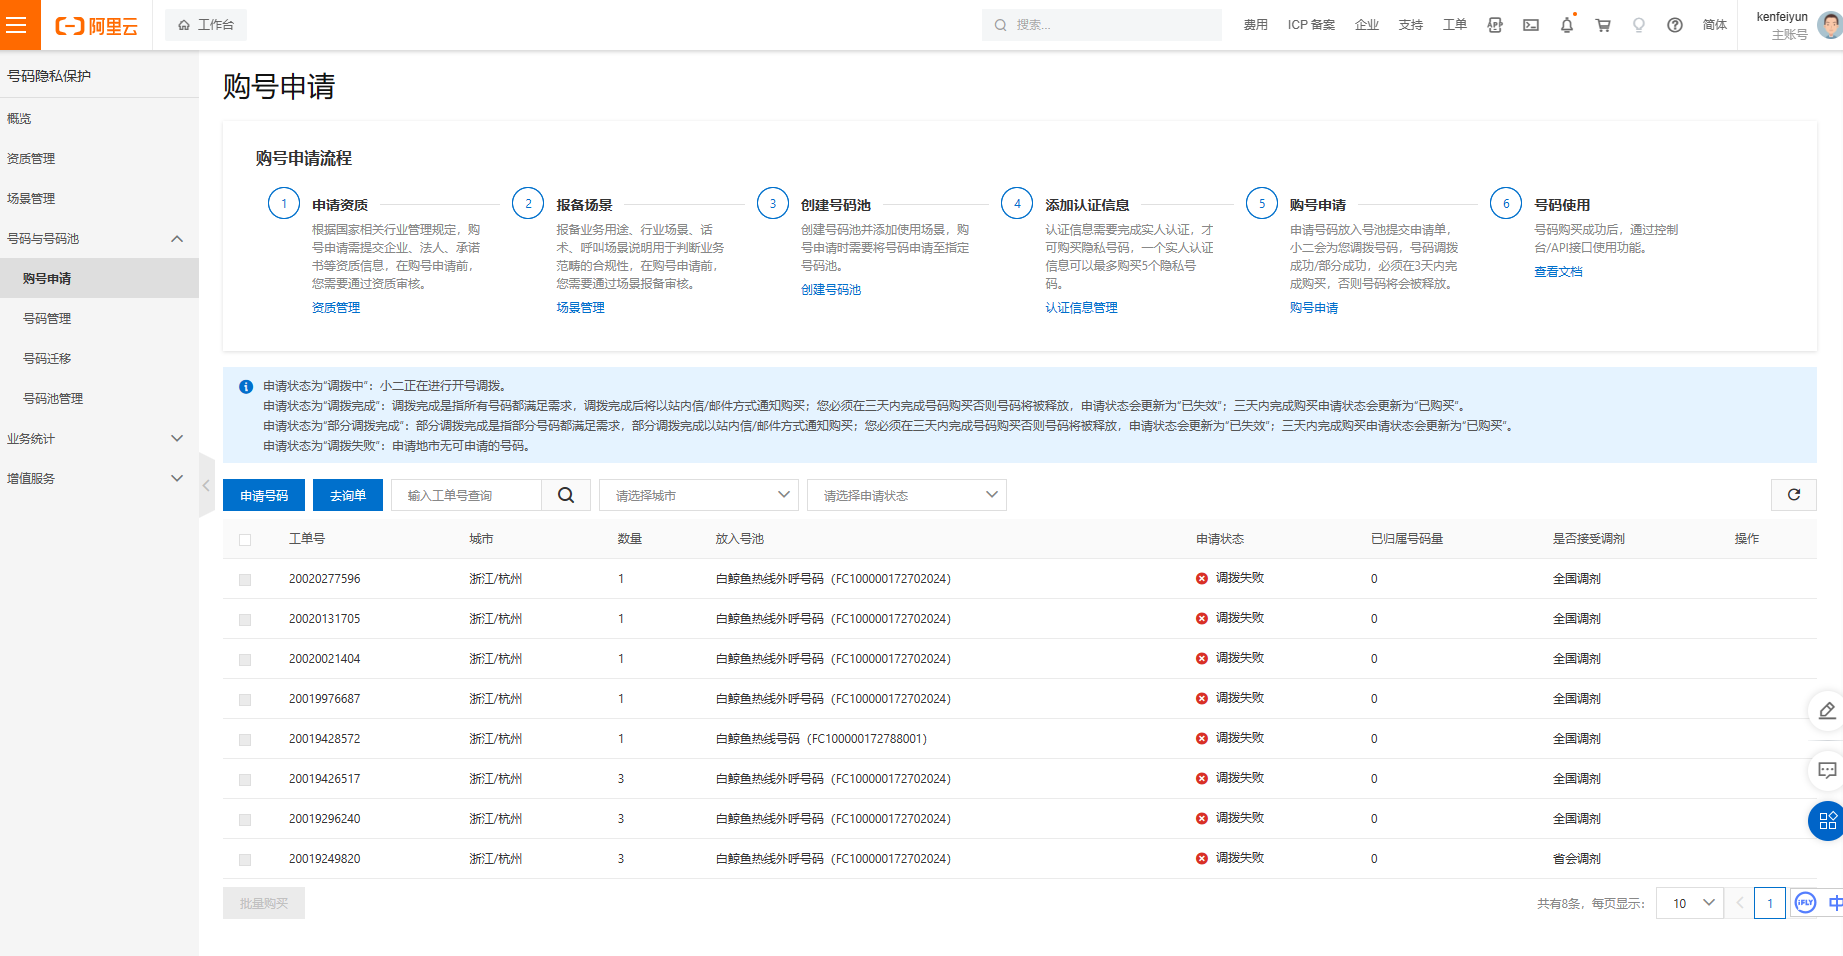This screenshot has width=1843, height=956.
Task: Check the row for order 20020021404
Action: point(245,660)
